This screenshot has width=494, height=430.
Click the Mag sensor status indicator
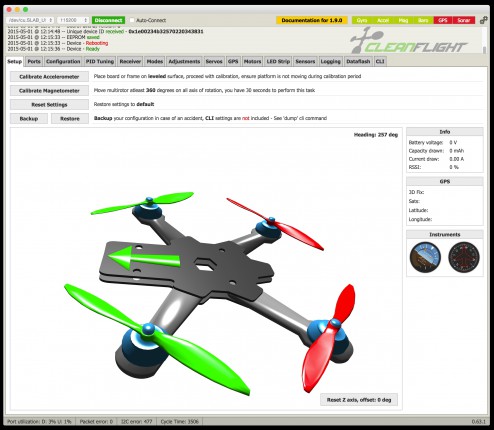(x=403, y=20)
